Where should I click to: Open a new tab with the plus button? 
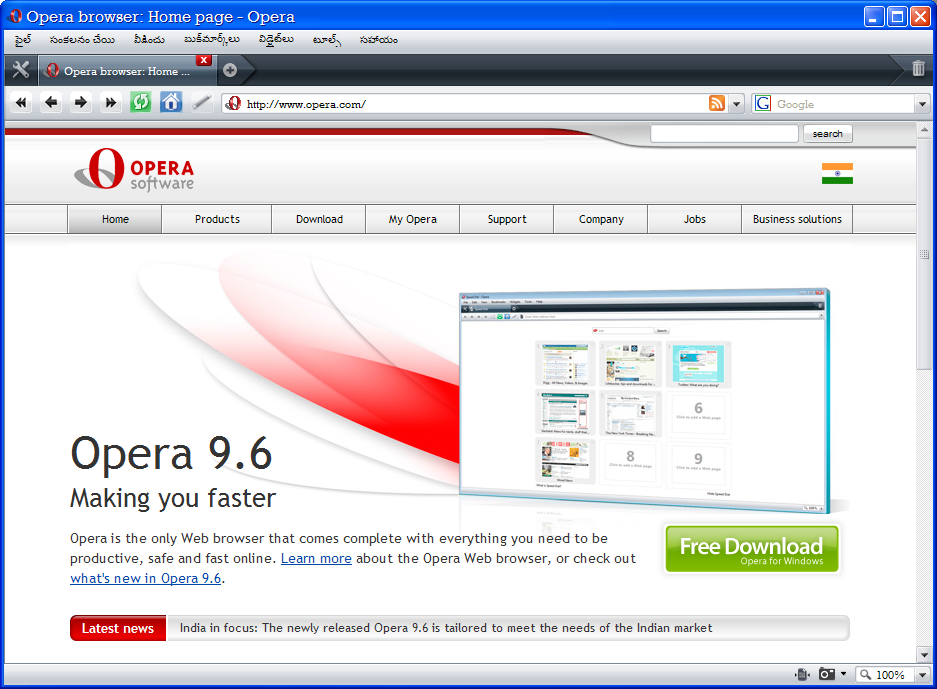pyautogui.click(x=230, y=71)
